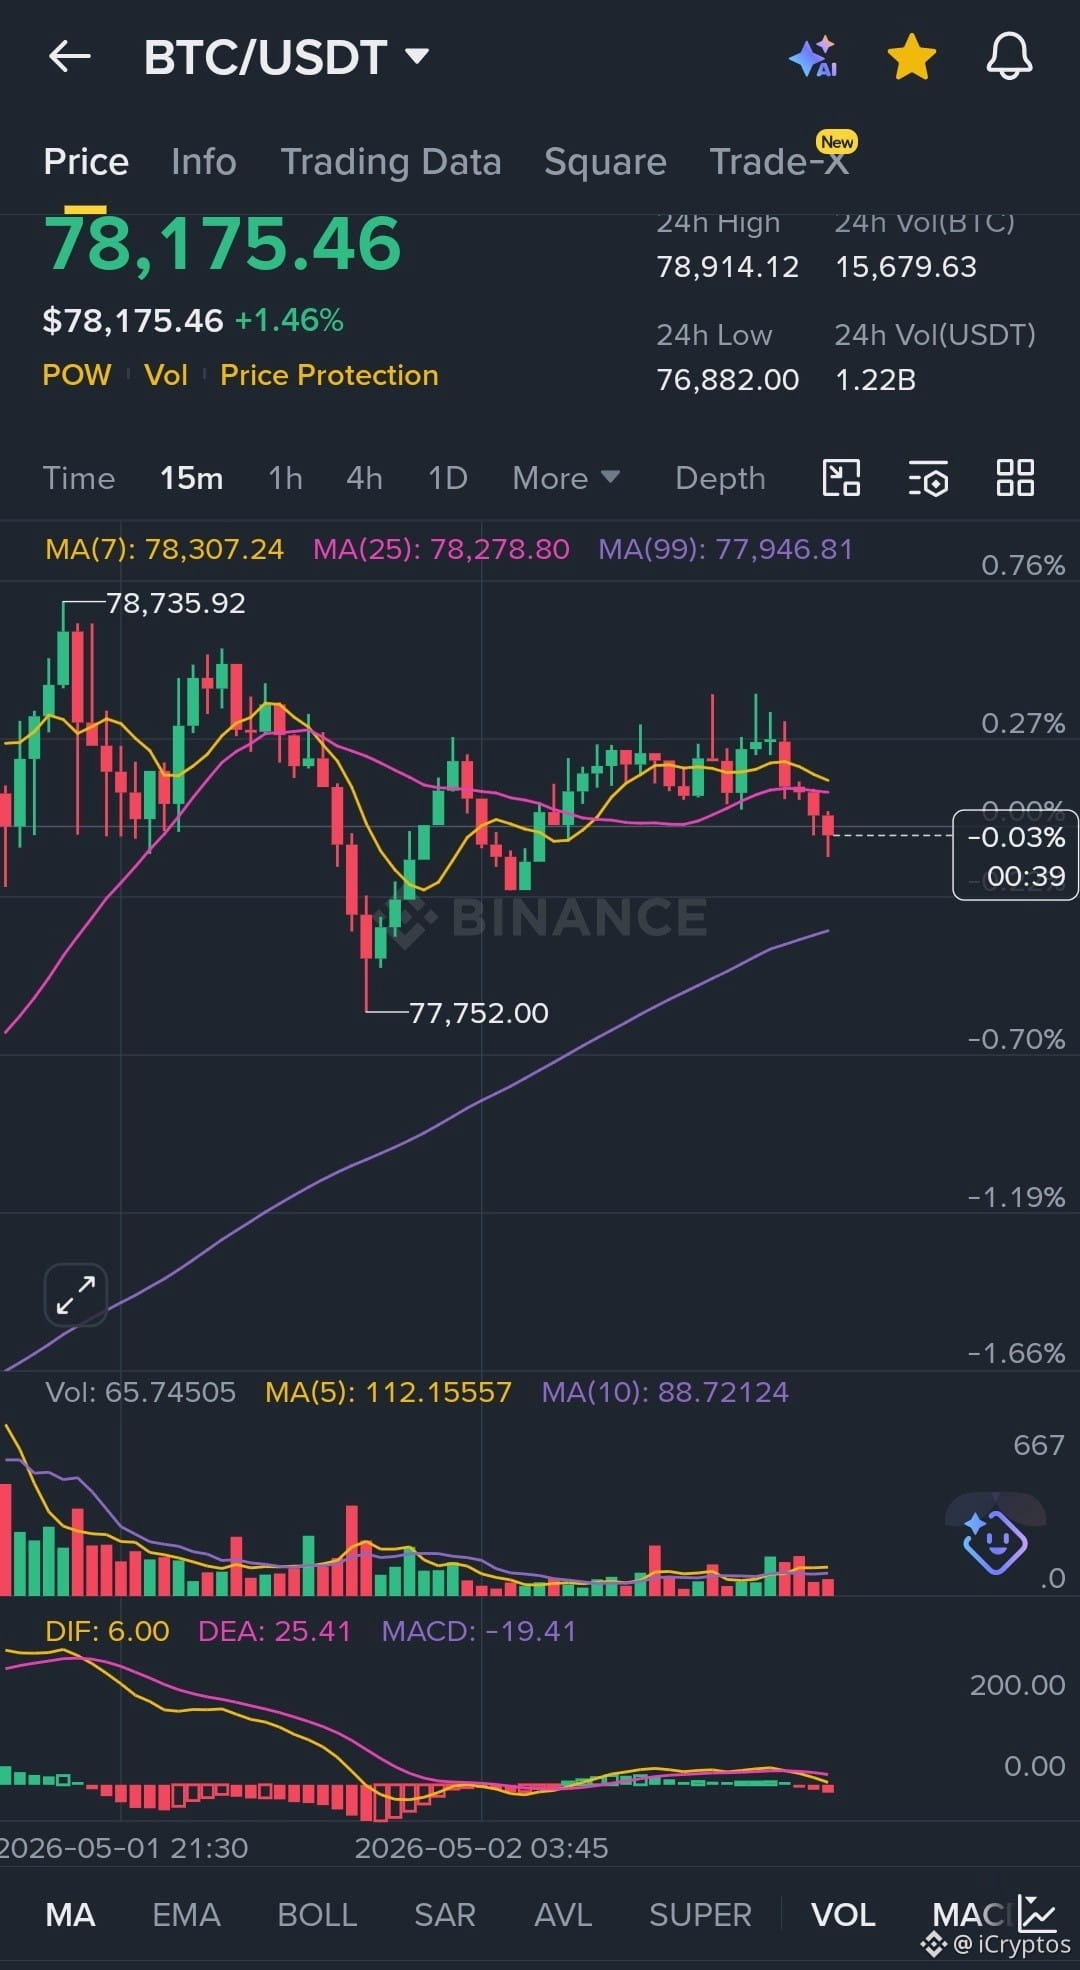Enable the SAR indicator
Image resolution: width=1080 pixels, height=1970 pixels.
445,1914
